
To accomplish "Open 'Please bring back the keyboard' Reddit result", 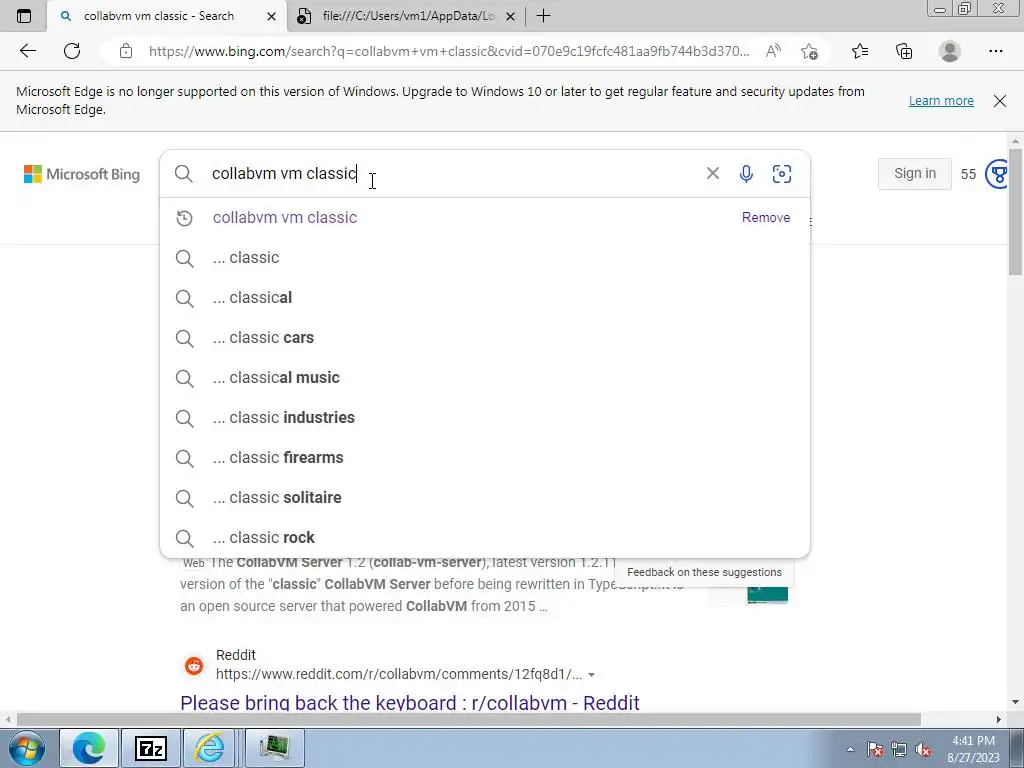I will [409, 703].
